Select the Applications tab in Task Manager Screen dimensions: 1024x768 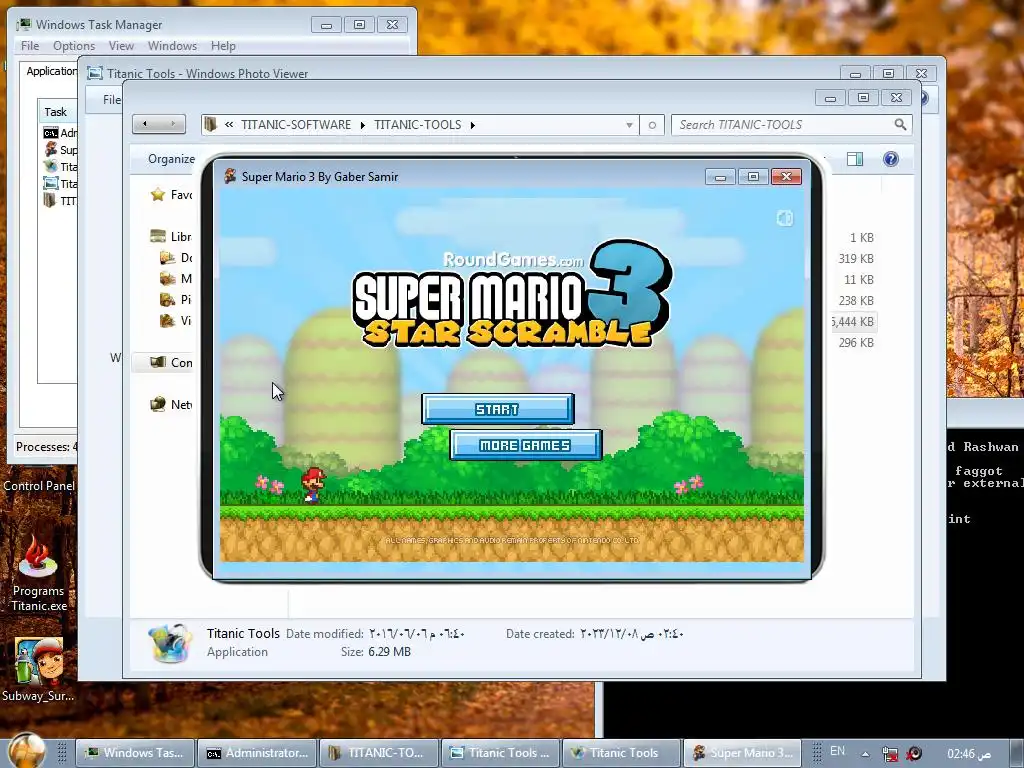point(50,71)
